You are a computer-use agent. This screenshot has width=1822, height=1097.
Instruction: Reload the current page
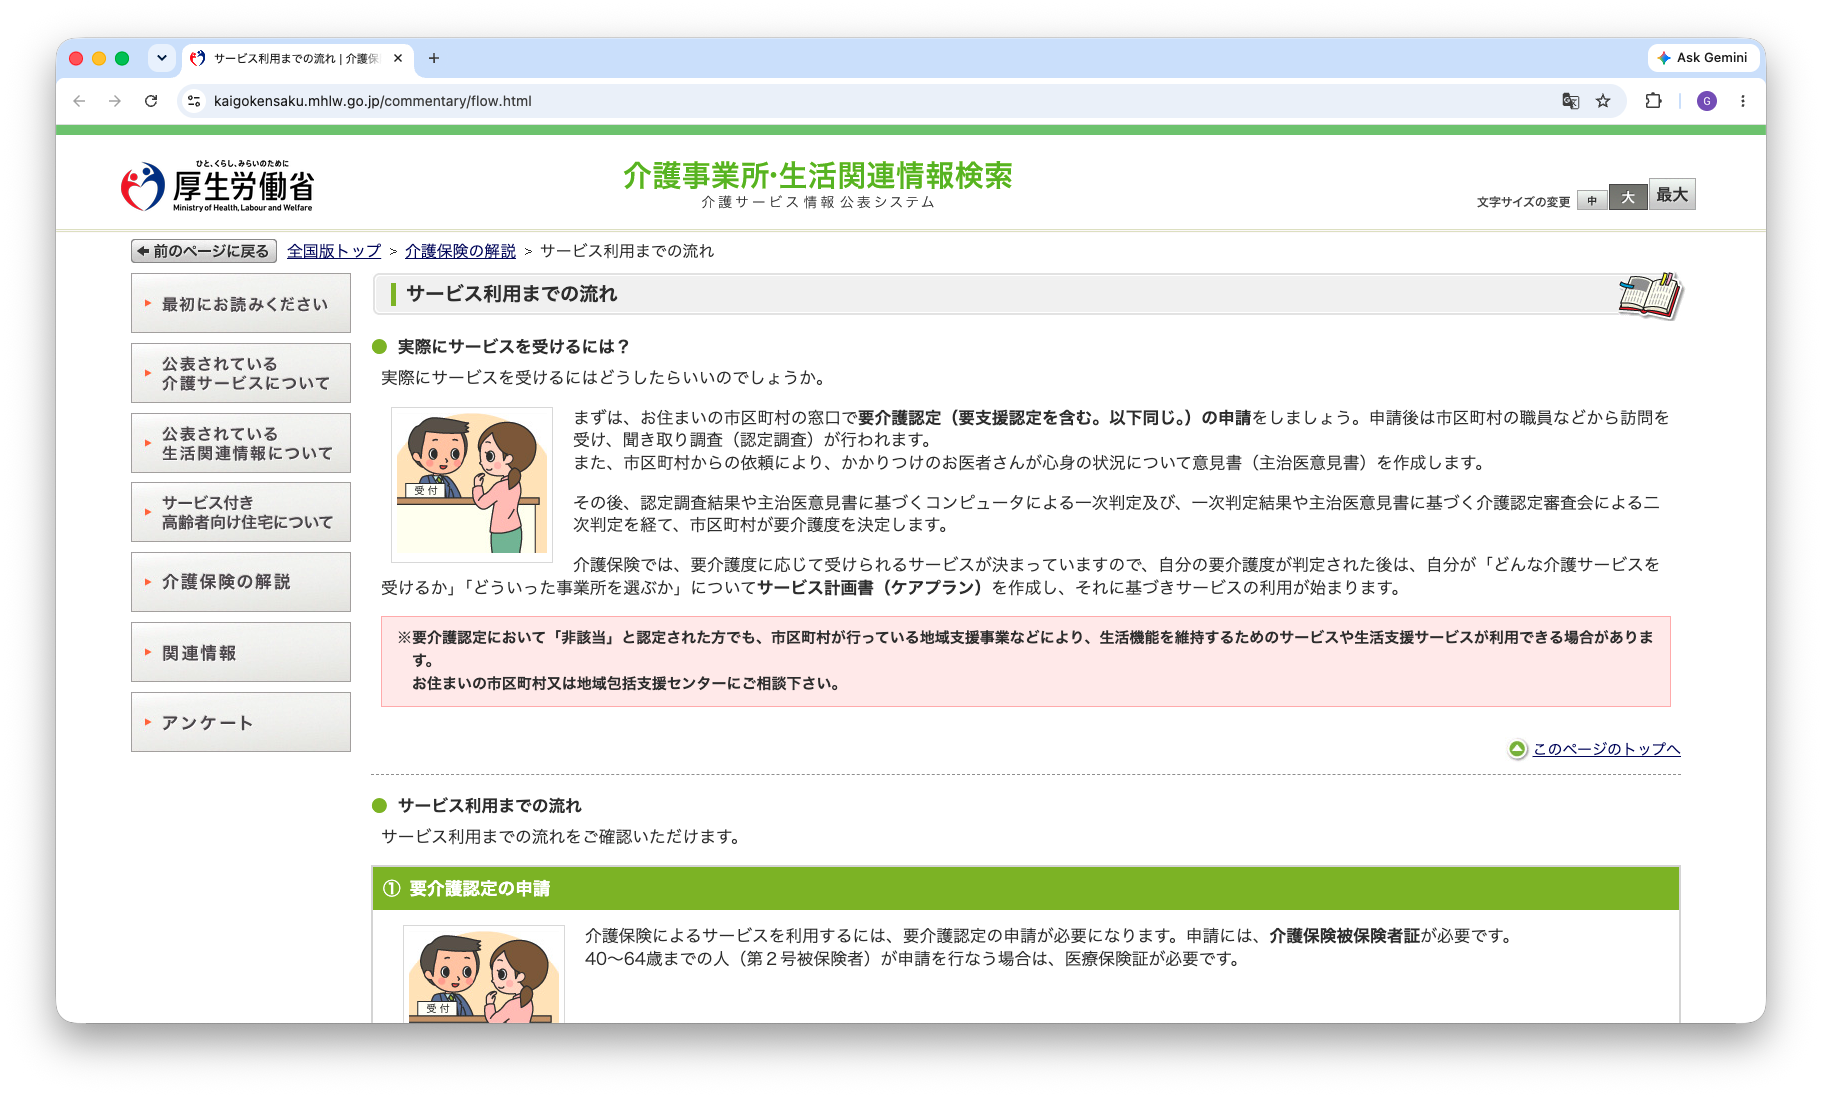[151, 101]
